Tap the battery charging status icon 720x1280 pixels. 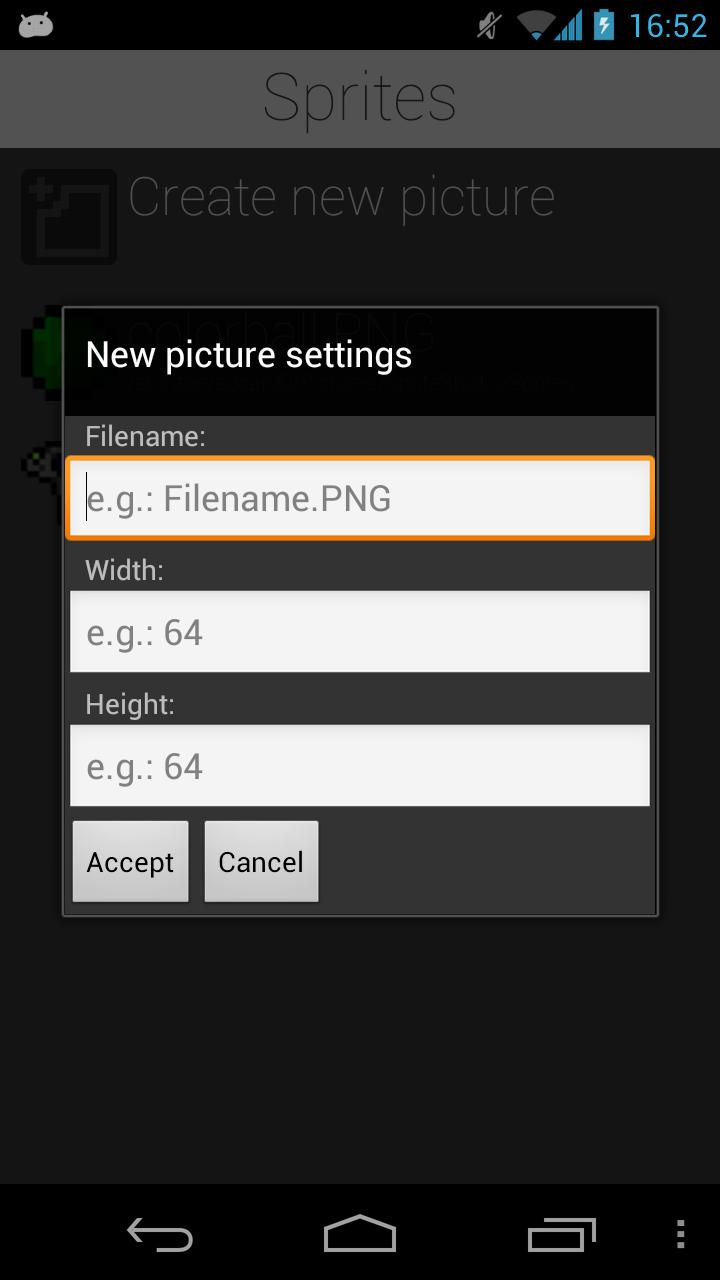coord(604,24)
